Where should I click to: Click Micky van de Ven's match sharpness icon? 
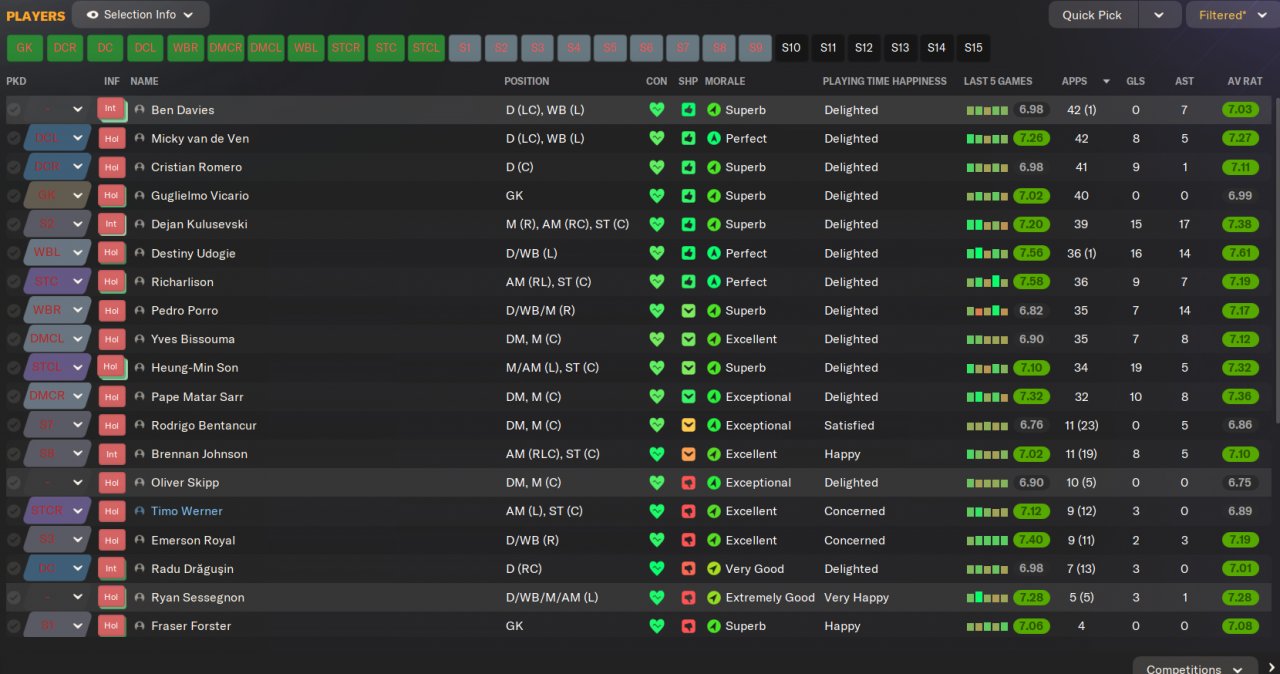pos(688,138)
